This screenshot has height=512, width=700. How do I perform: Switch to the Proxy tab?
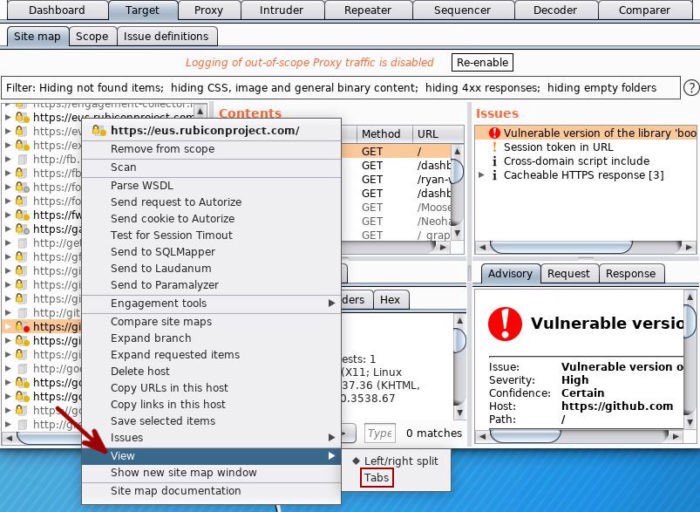pyautogui.click(x=208, y=10)
